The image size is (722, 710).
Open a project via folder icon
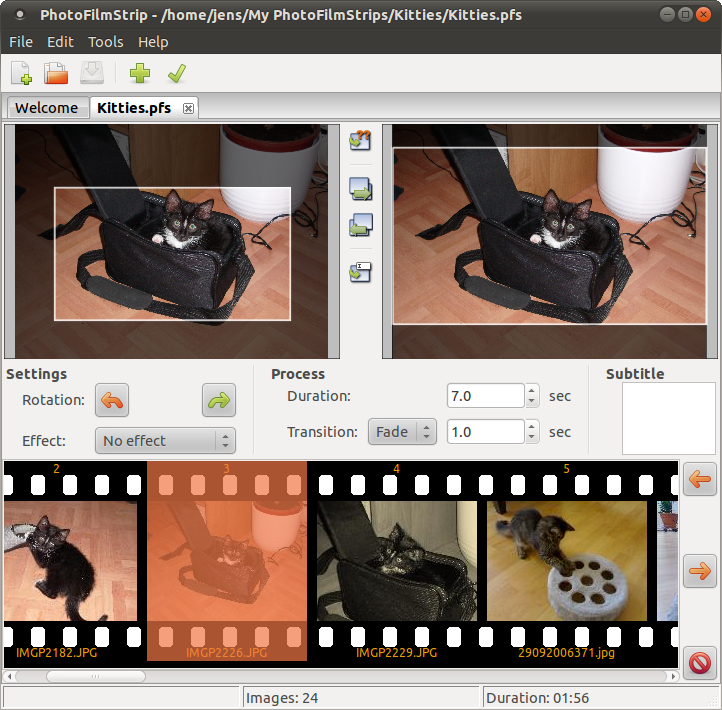(x=56, y=73)
